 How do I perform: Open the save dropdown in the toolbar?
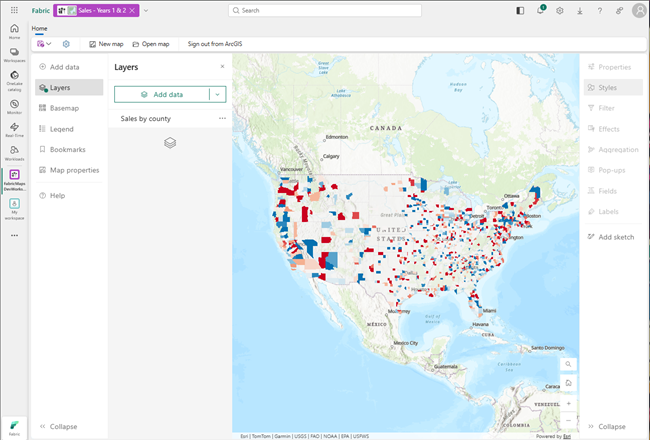(x=44, y=44)
